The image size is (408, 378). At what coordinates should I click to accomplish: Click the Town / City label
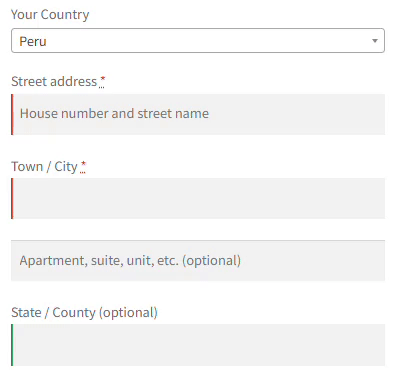[x=44, y=166]
